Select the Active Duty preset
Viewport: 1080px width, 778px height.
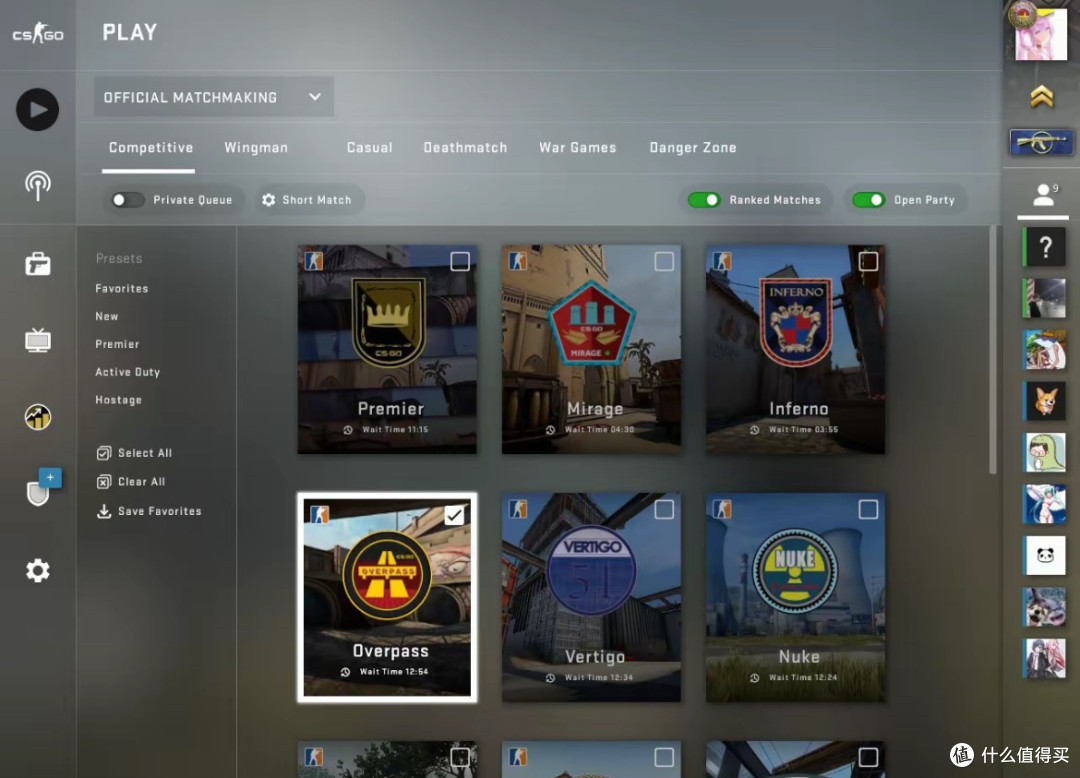point(127,372)
